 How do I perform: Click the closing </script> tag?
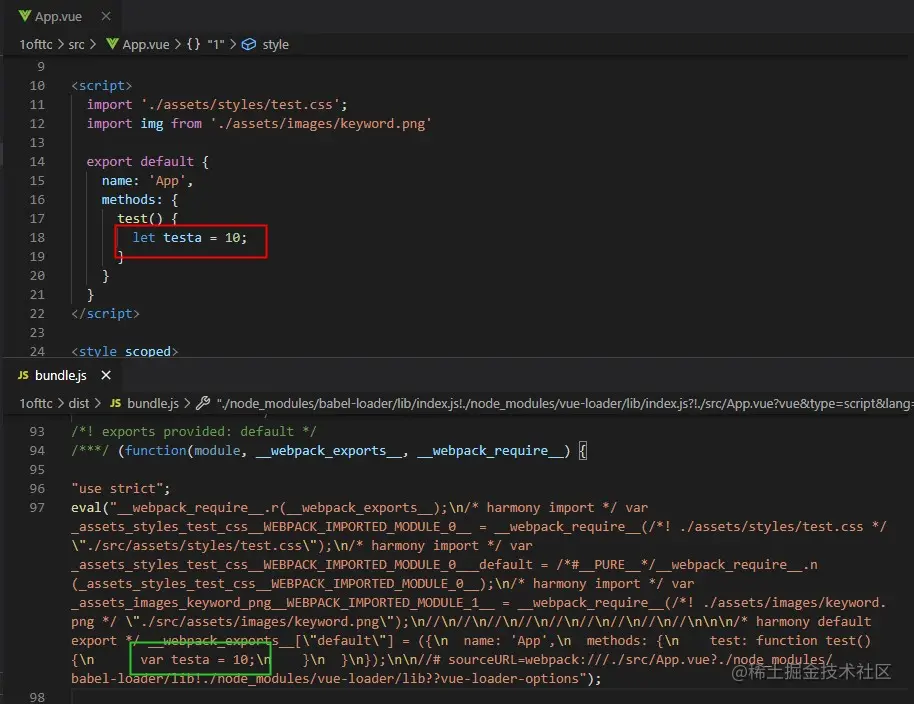tap(106, 314)
